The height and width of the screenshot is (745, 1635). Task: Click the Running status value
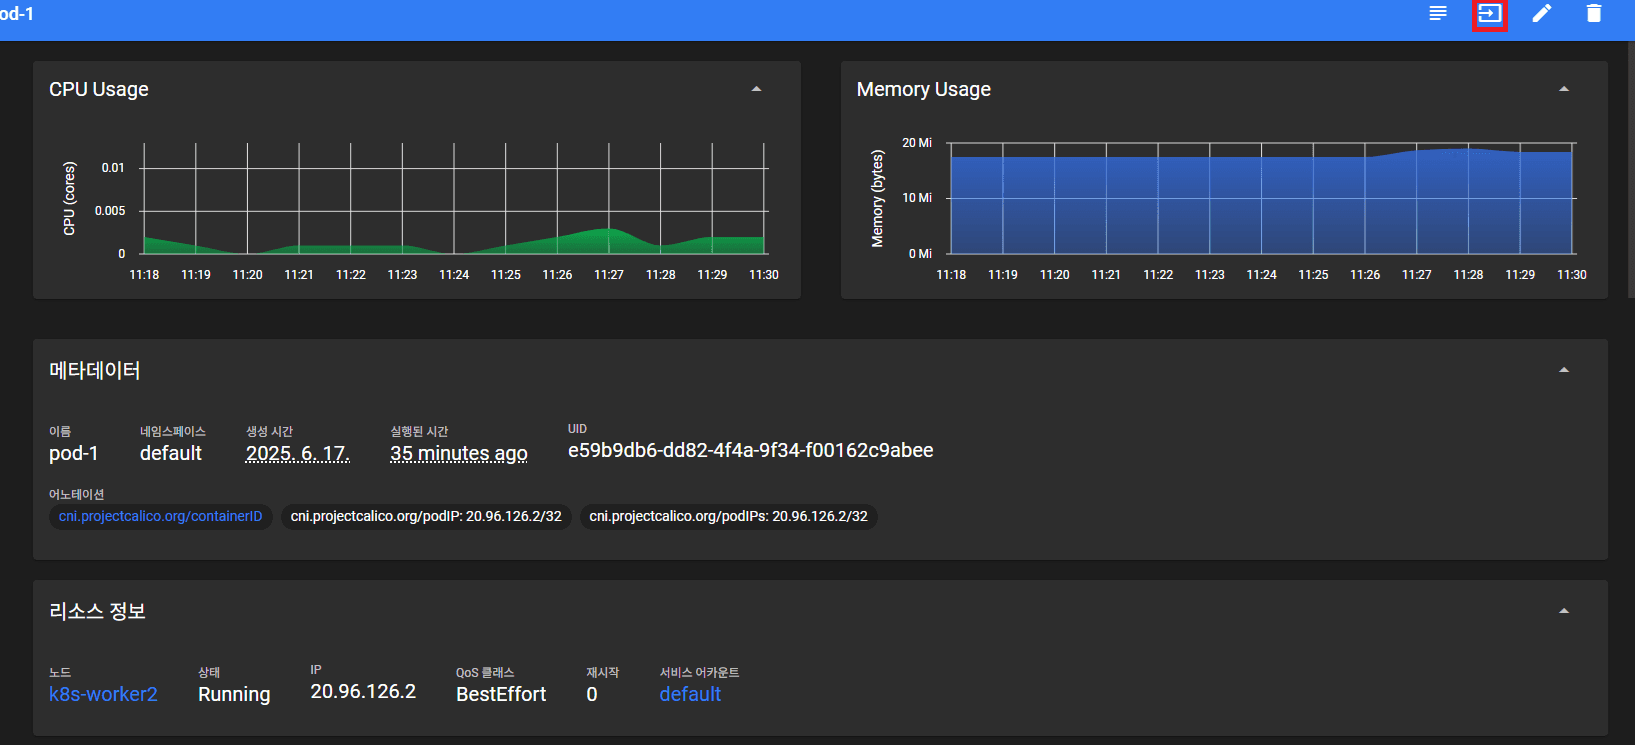point(234,694)
